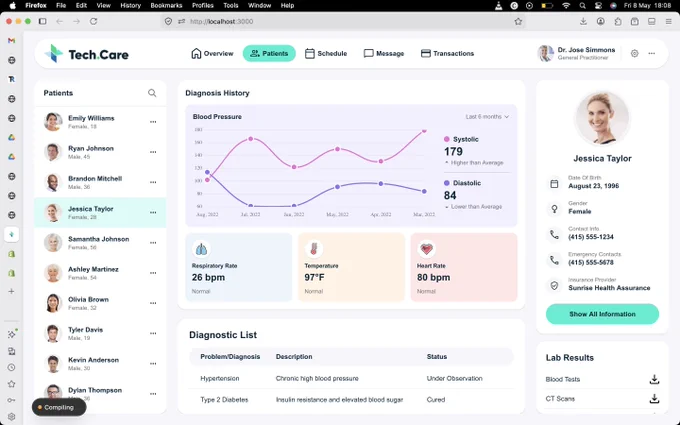Select patient Emily Williams

[100, 122]
